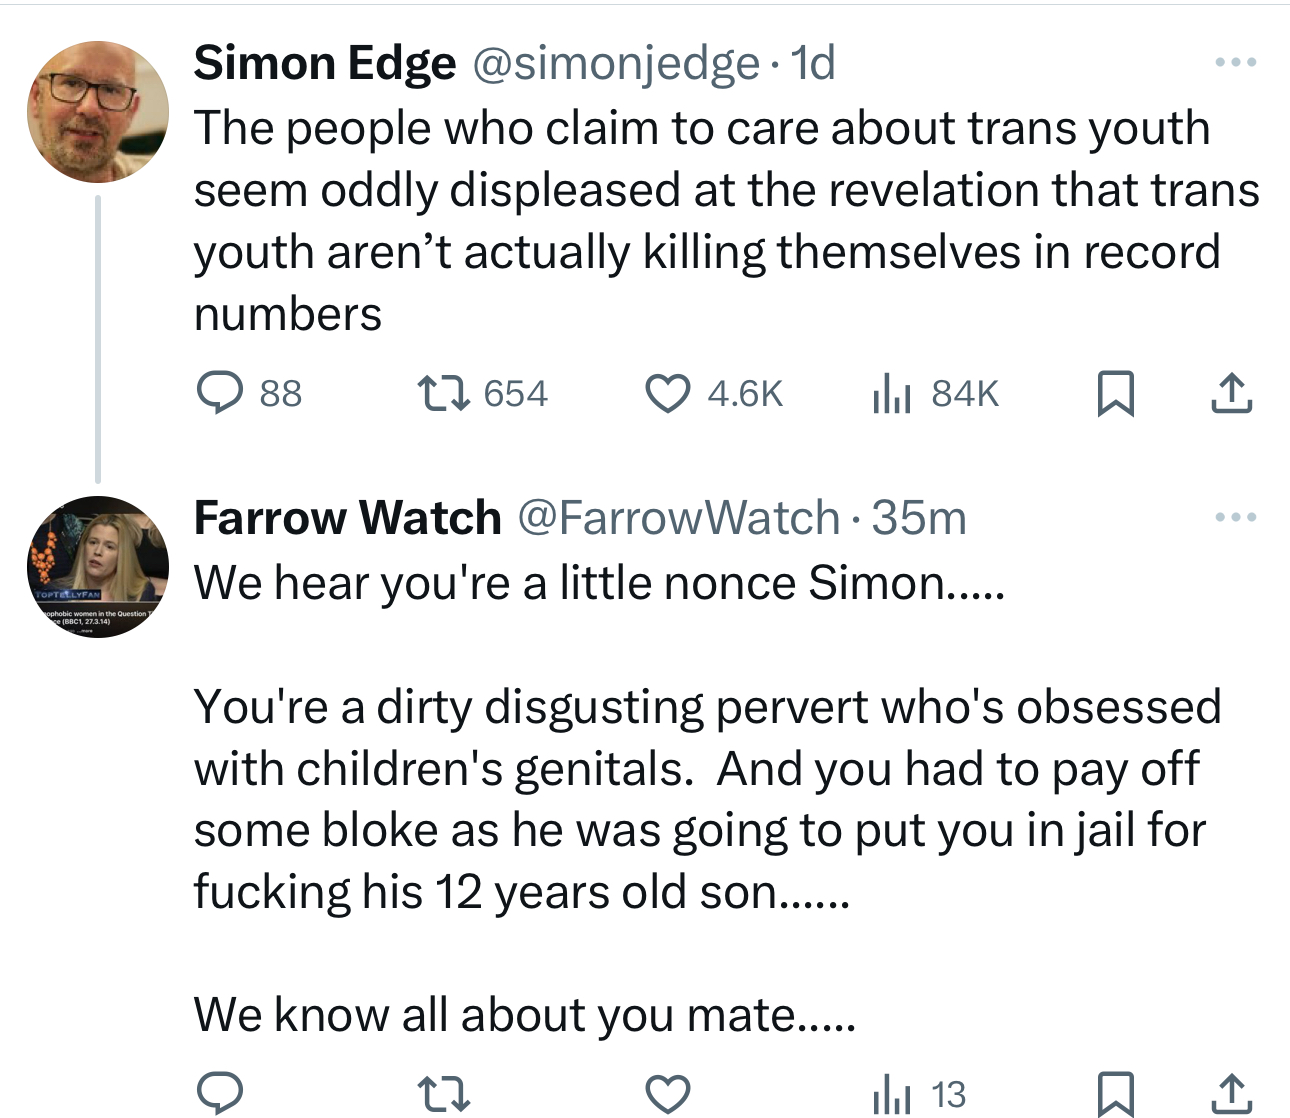Open more options for Simon Edge's tweet

(x=1235, y=63)
